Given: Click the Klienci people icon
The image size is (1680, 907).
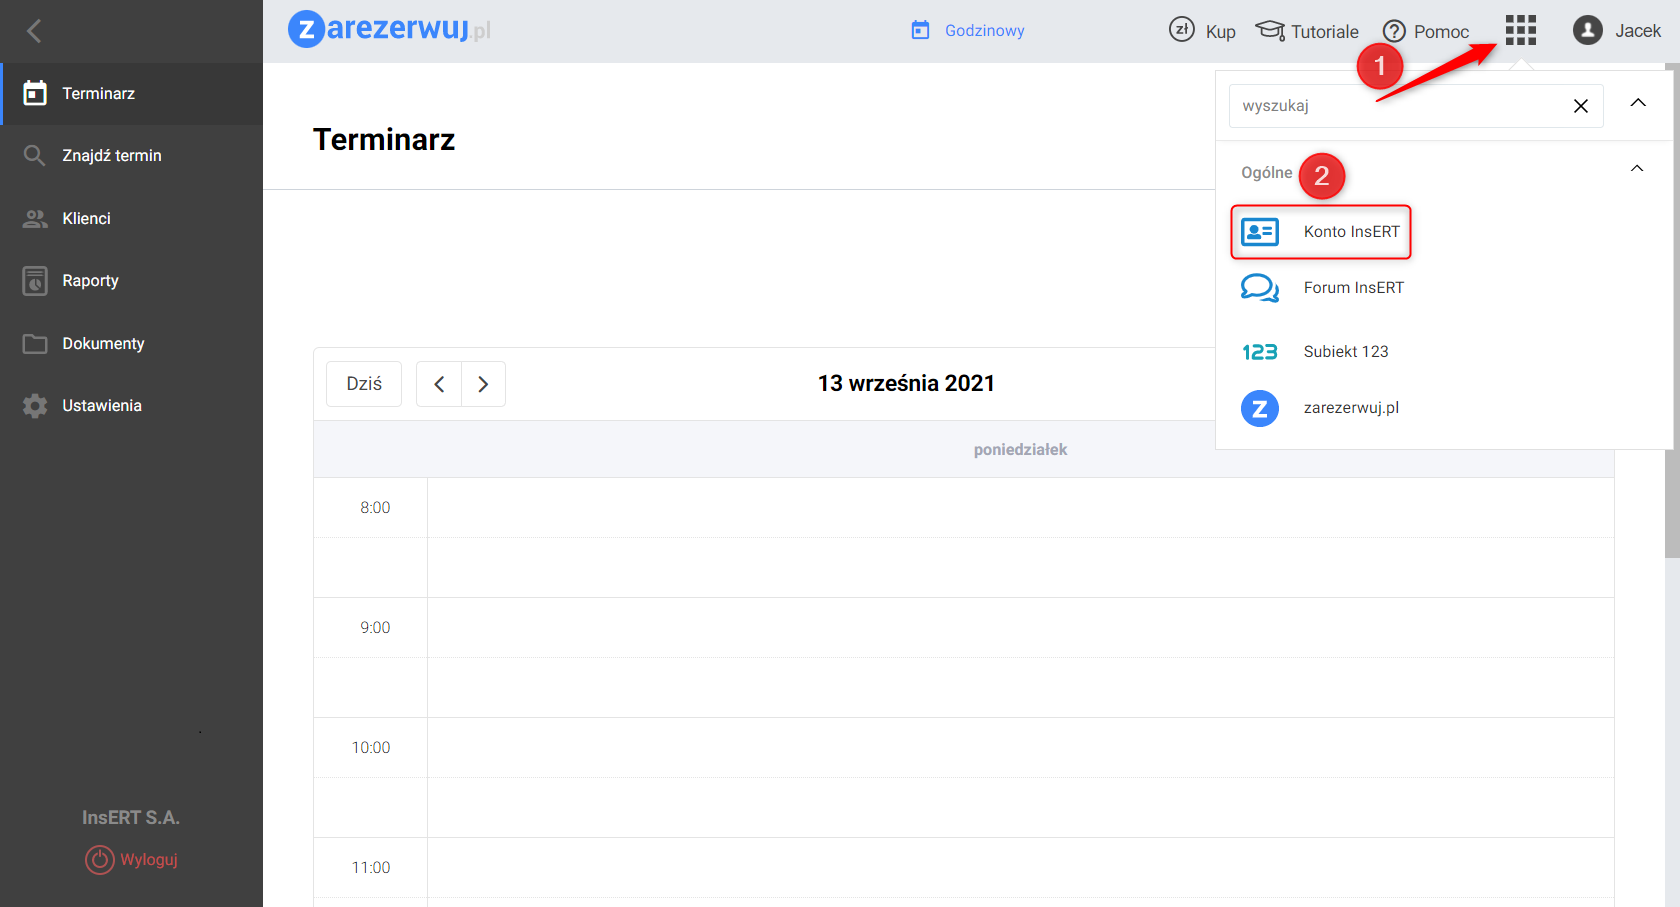Looking at the screenshot, I should 35,218.
